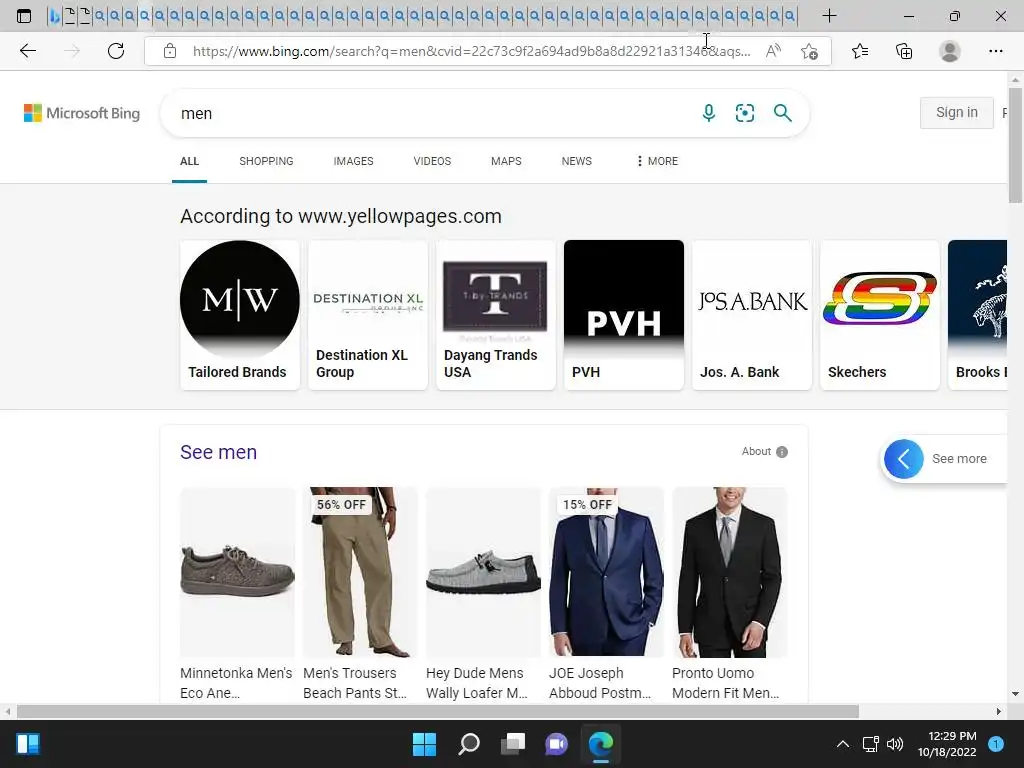Click the horizontal scrollbar thumb
The width and height of the screenshot is (1024, 768).
(x=438, y=711)
